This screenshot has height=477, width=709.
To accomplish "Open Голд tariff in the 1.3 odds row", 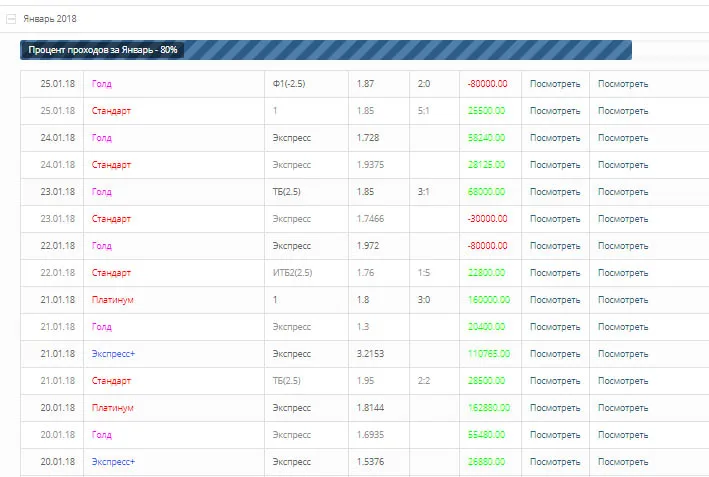I will pos(102,327).
